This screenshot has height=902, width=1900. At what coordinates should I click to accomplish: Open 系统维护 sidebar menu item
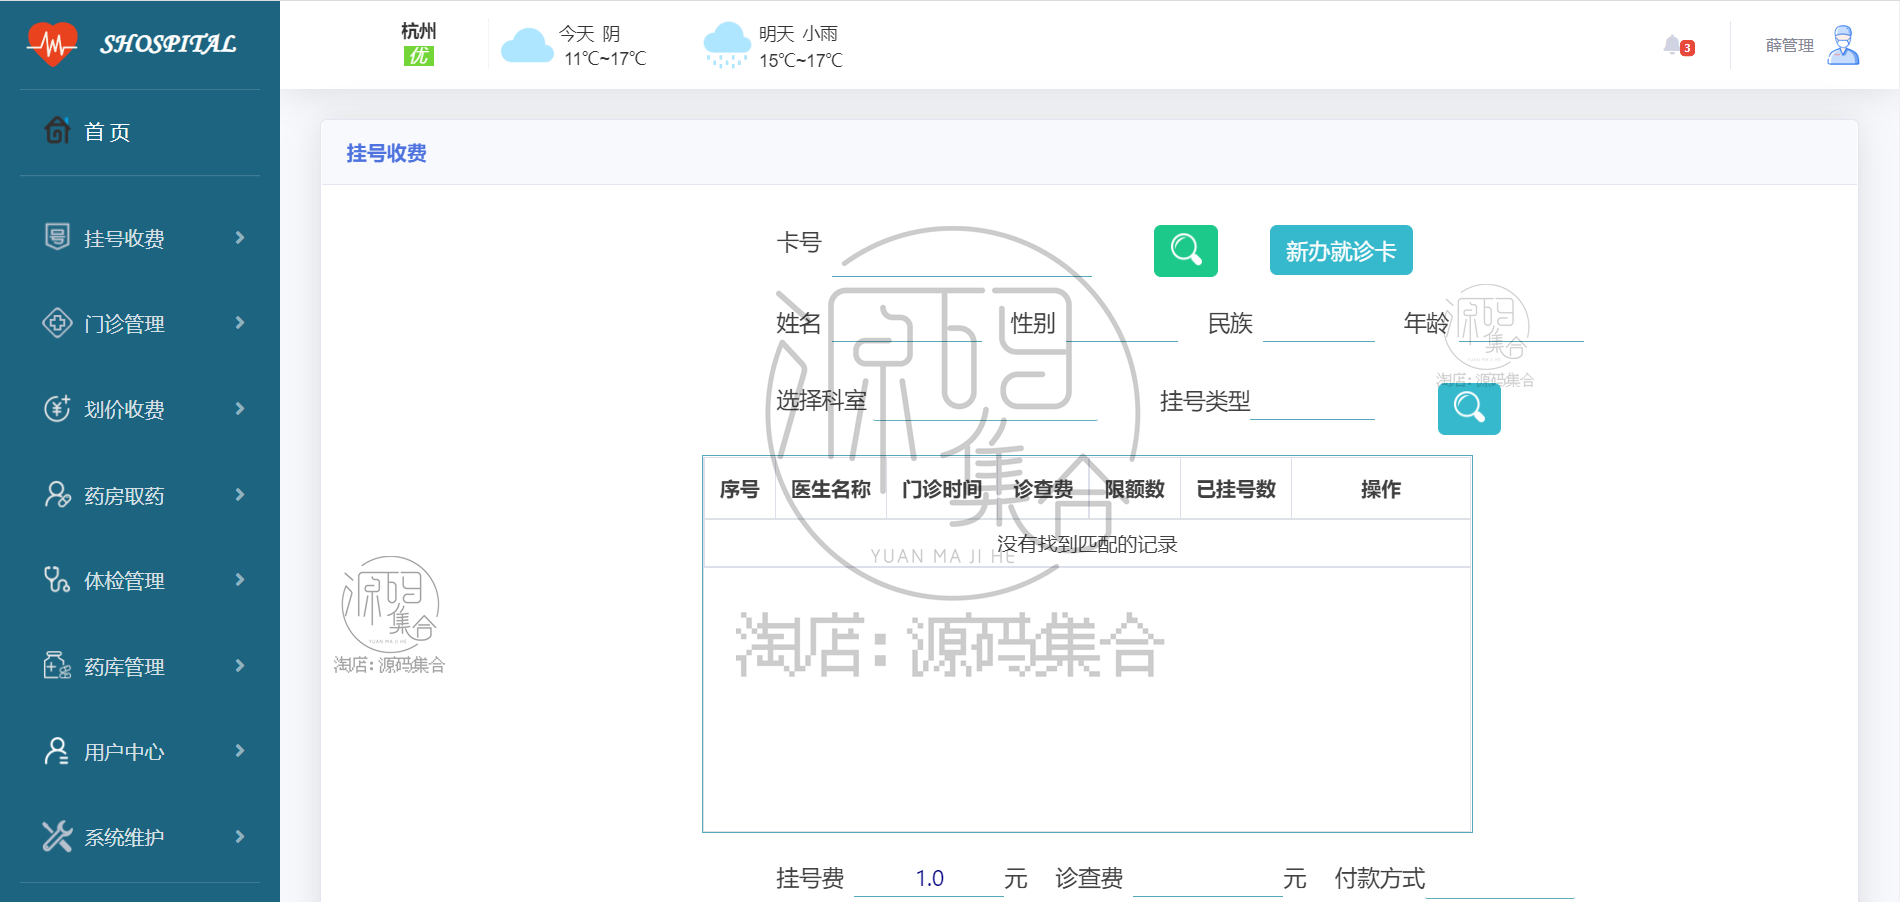(x=140, y=837)
